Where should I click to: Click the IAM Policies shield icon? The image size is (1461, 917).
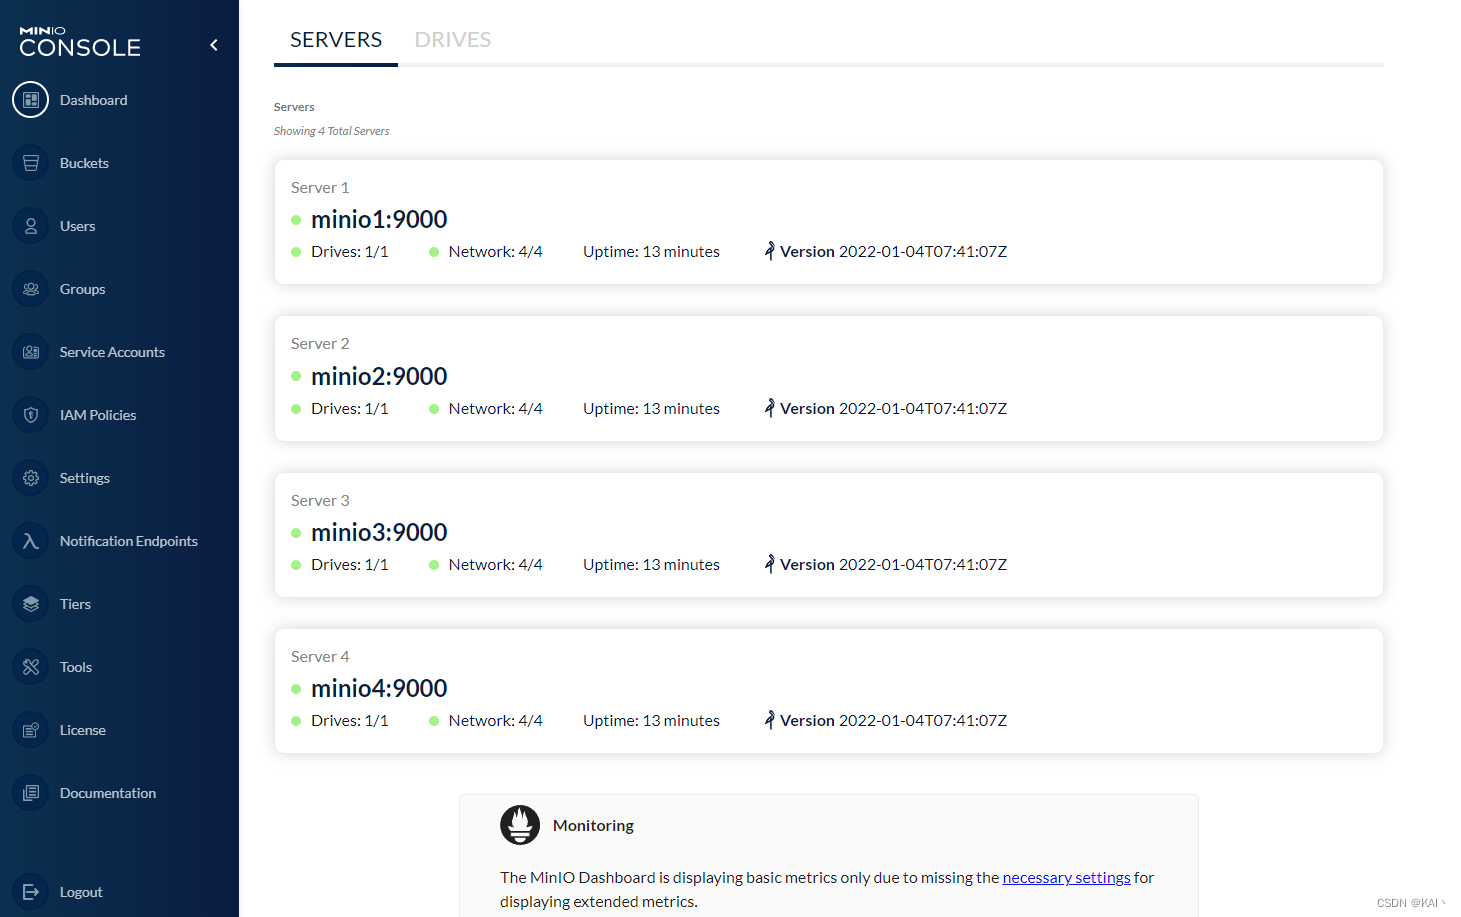coord(31,415)
